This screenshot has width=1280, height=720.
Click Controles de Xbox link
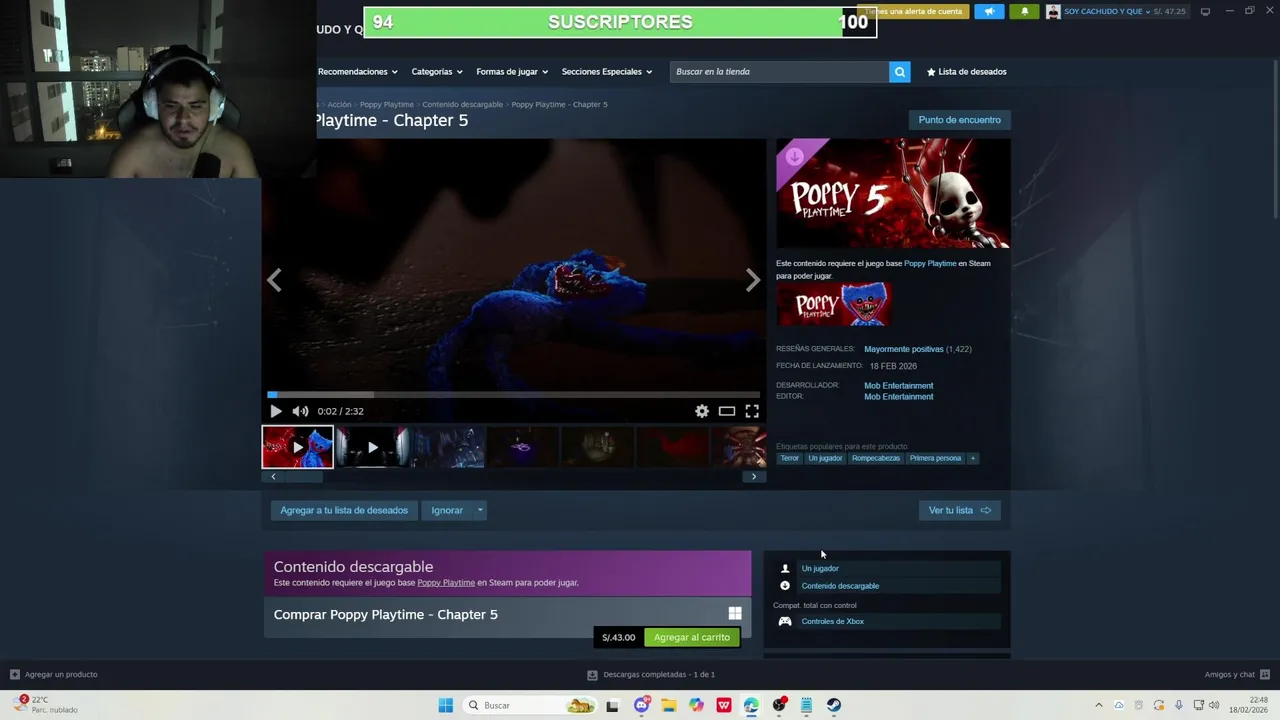pos(833,622)
